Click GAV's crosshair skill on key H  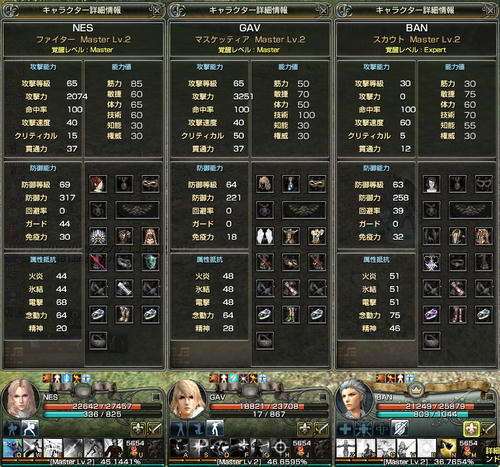pyautogui.click(x=280, y=448)
